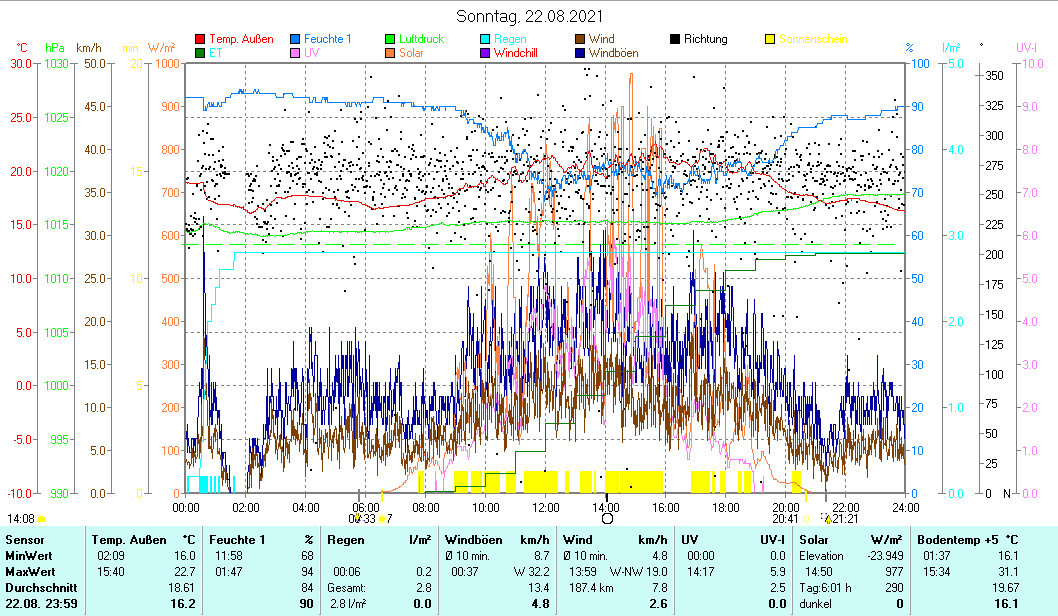
Task: Click the cyan Regen legend square
Action: (x=485, y=40)
